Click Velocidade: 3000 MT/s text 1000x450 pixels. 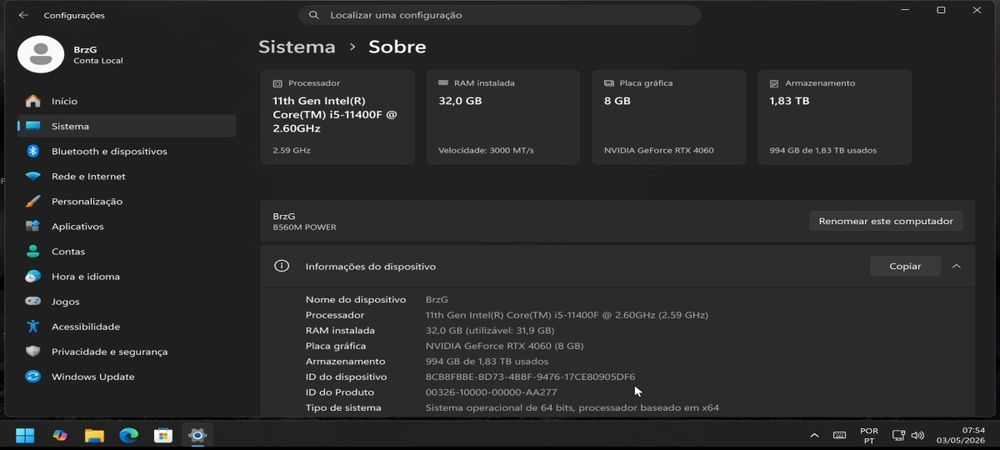[x=486, y=150]
